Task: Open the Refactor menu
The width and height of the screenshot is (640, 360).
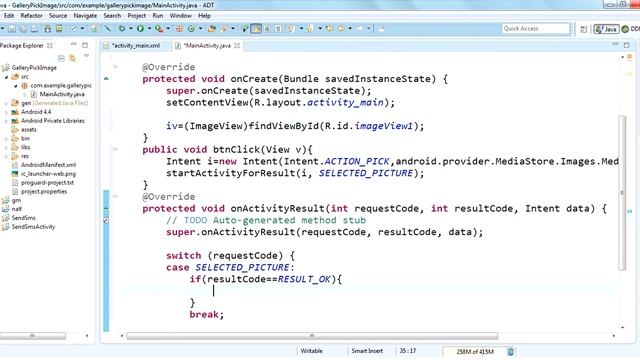Action: pos(31,16)
